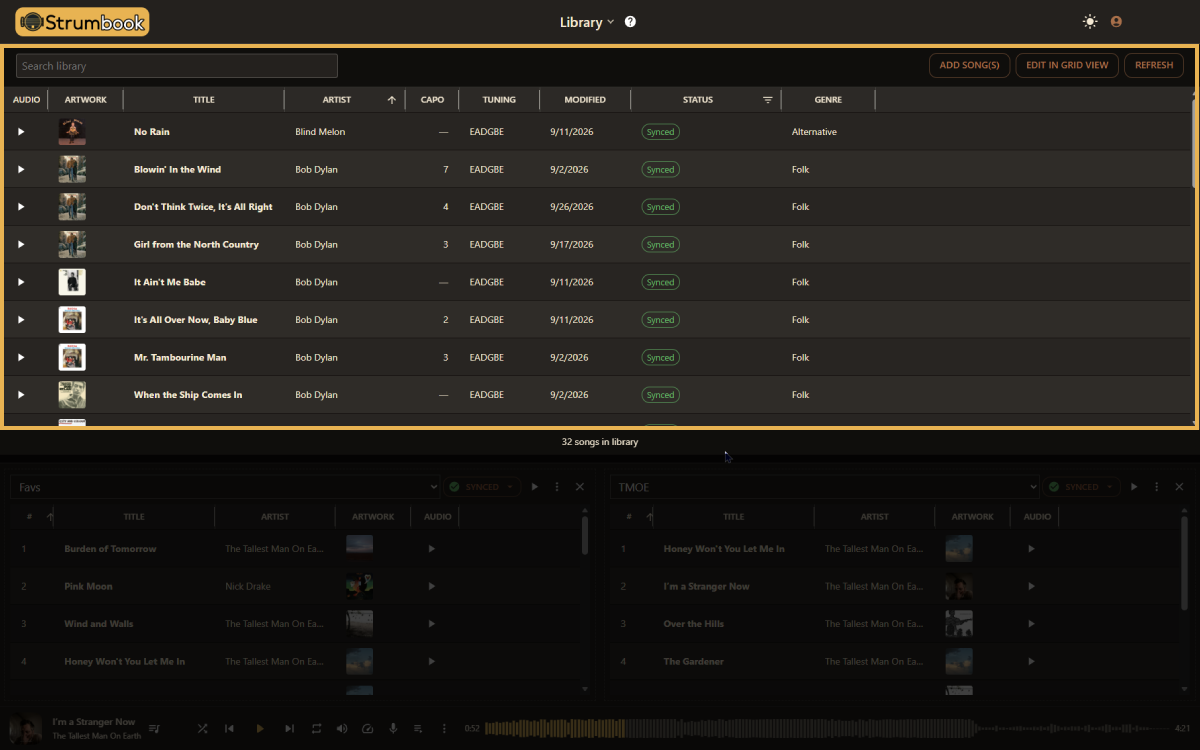Skip to next track in player

(290, 729)
